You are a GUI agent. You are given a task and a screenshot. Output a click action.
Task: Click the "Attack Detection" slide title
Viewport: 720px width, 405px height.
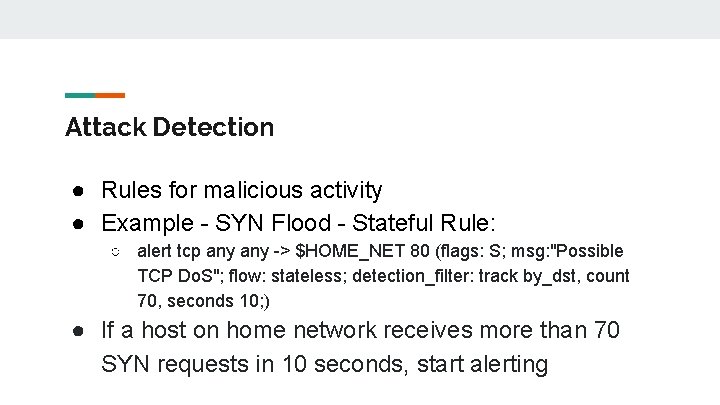coord(169,127)
